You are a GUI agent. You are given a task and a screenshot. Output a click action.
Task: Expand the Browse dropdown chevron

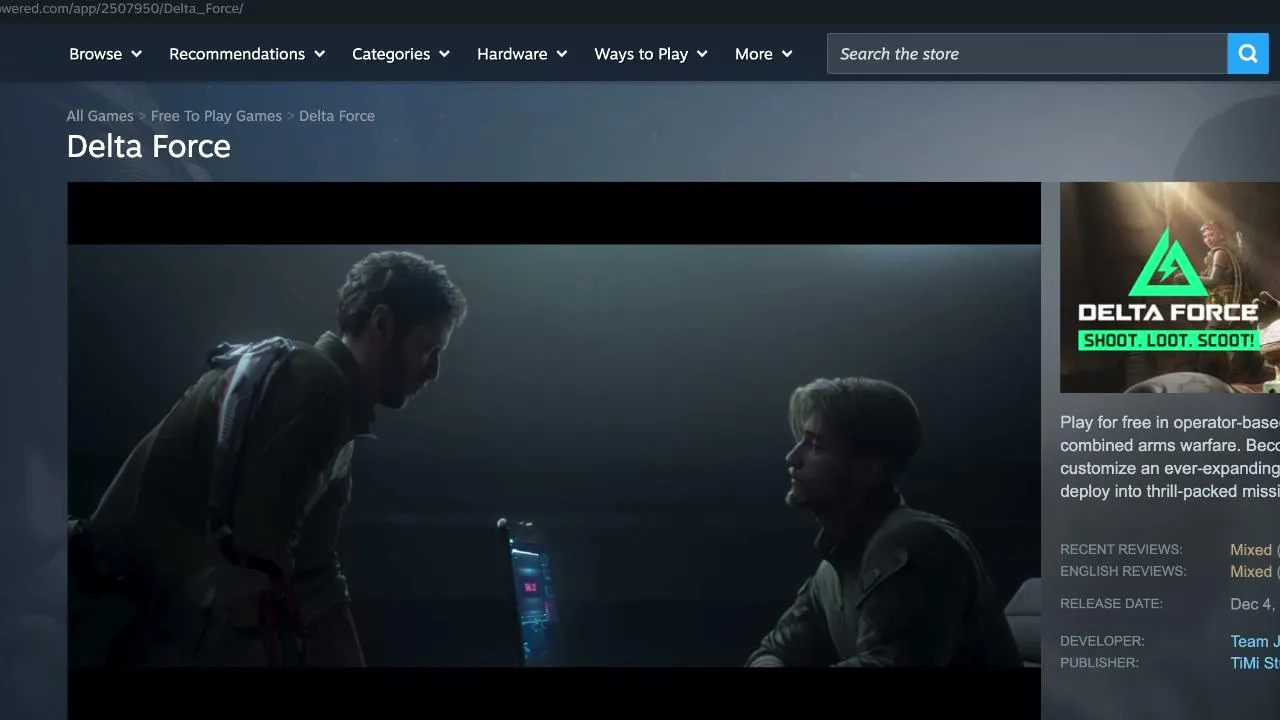[136, 54]
